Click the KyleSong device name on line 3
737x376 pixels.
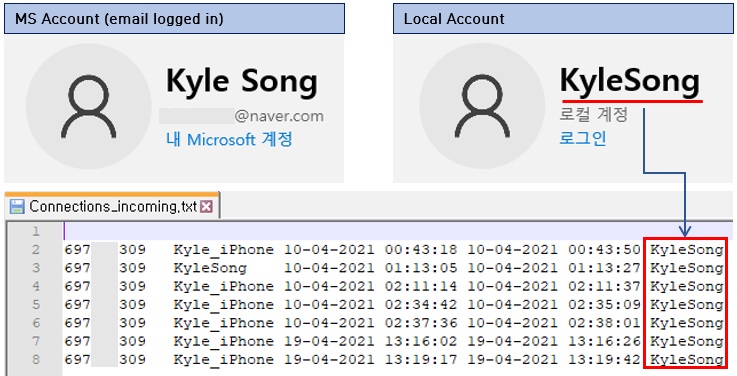210,268
